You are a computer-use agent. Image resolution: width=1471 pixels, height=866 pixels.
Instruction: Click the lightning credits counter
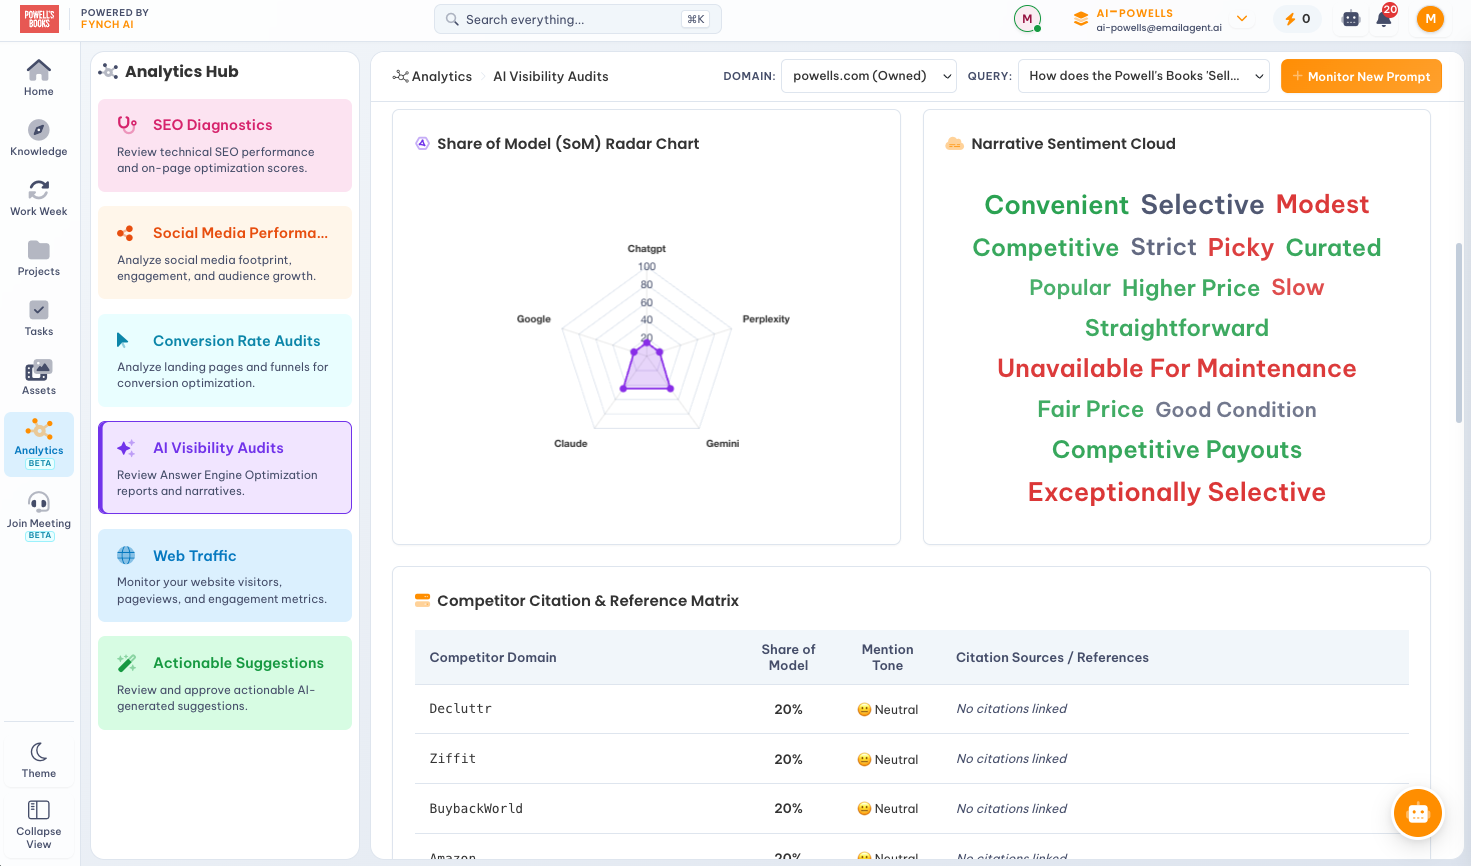tap(1298, 19)
